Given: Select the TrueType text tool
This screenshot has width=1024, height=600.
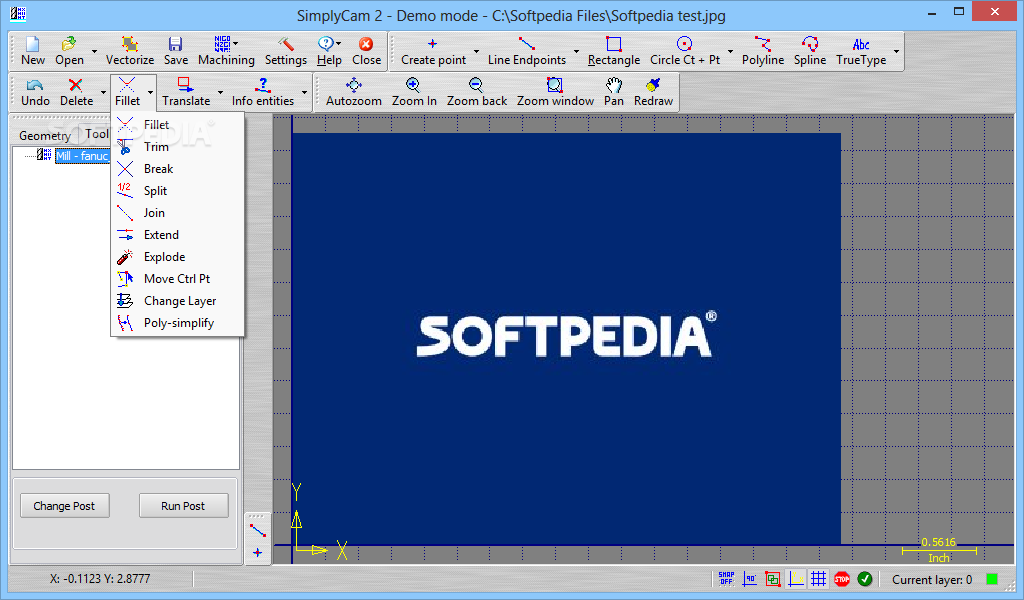Looking at the screenshot, I should coord(861,51).
